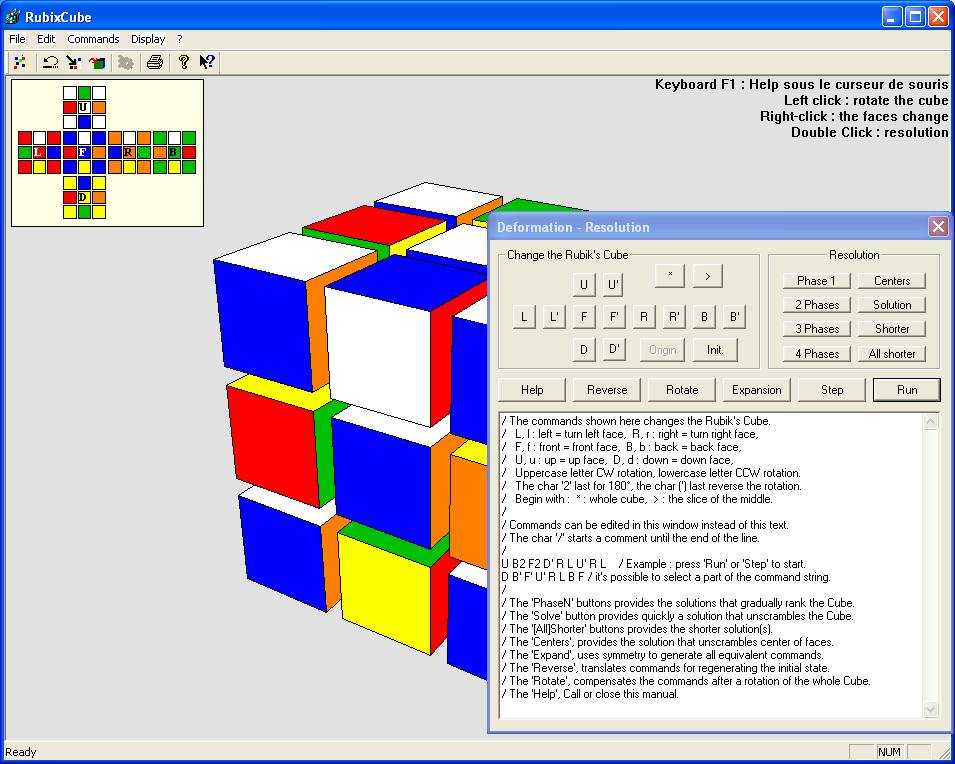Click the F' button
Image resolution: width=955 pixels, height=764 pixels.
613,317
